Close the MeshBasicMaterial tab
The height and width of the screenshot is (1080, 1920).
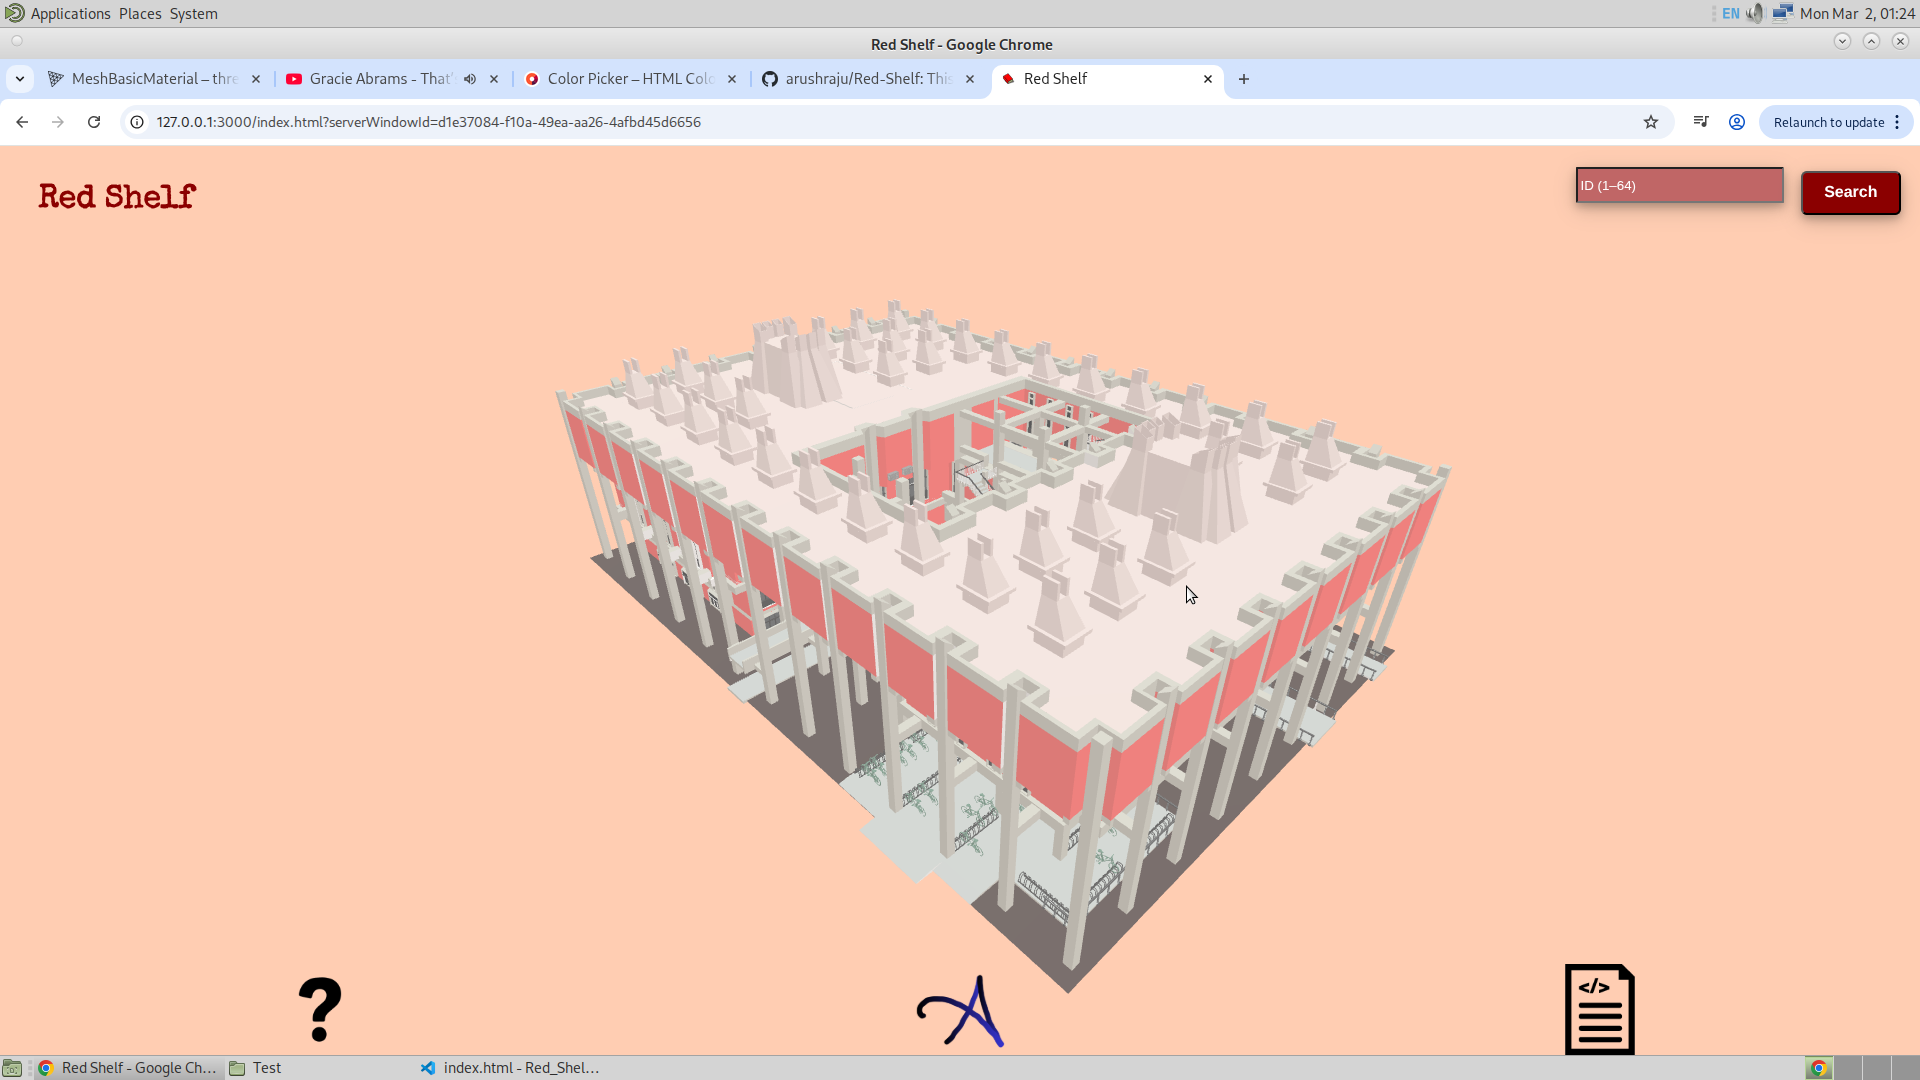[256, 79]
